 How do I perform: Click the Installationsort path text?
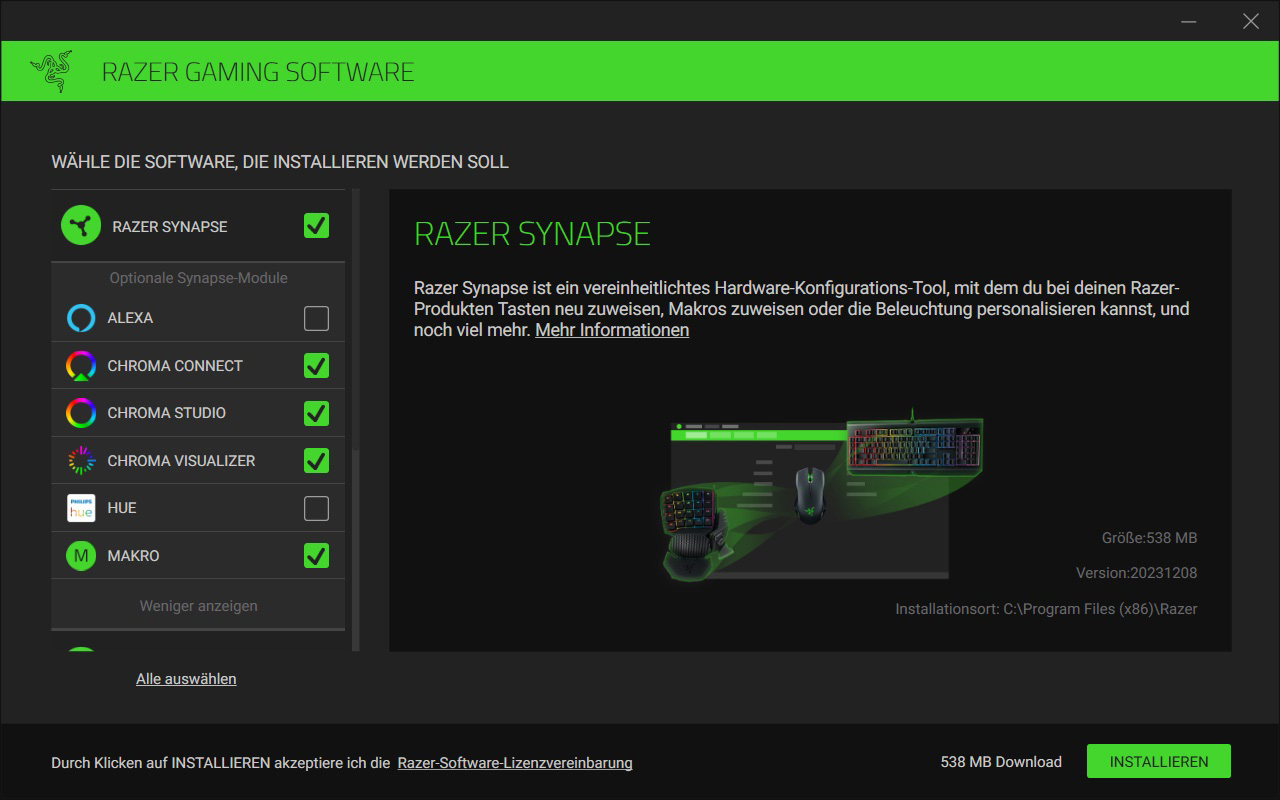click(1046, 609)
